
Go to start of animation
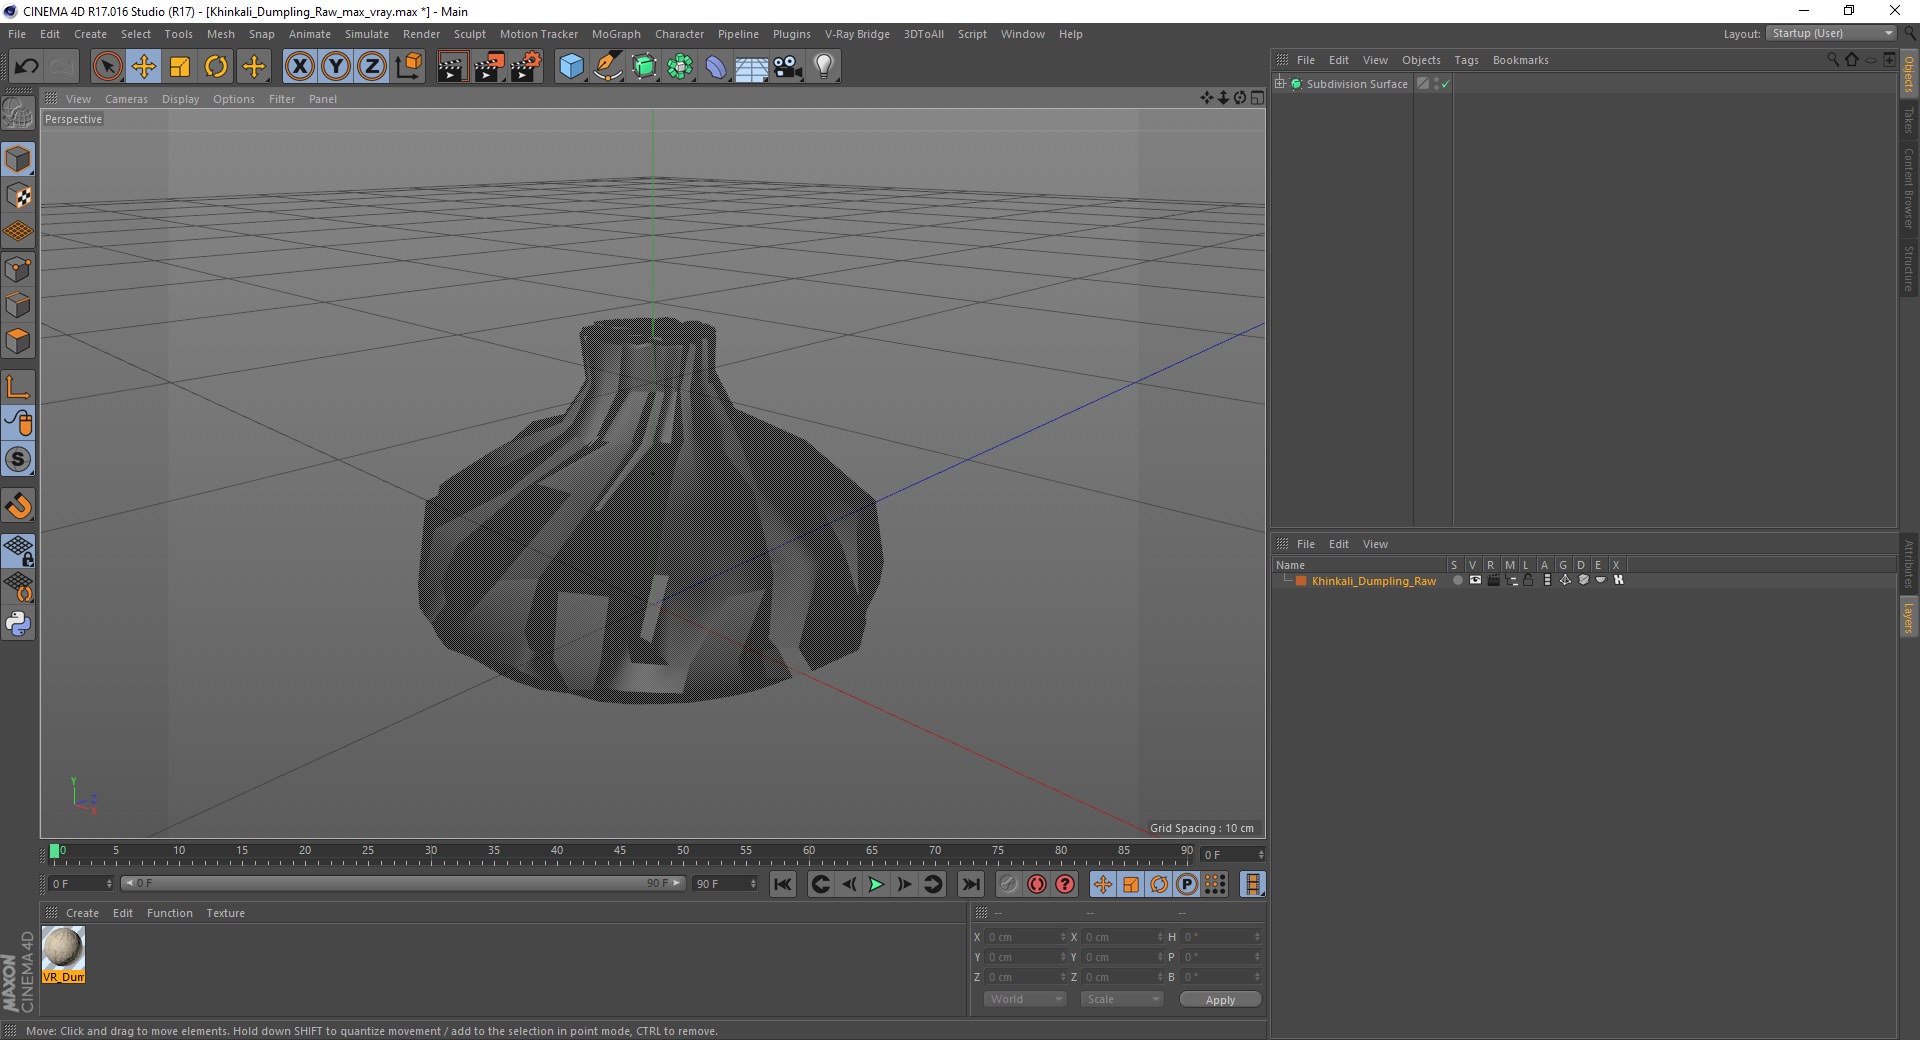point(783,884)
